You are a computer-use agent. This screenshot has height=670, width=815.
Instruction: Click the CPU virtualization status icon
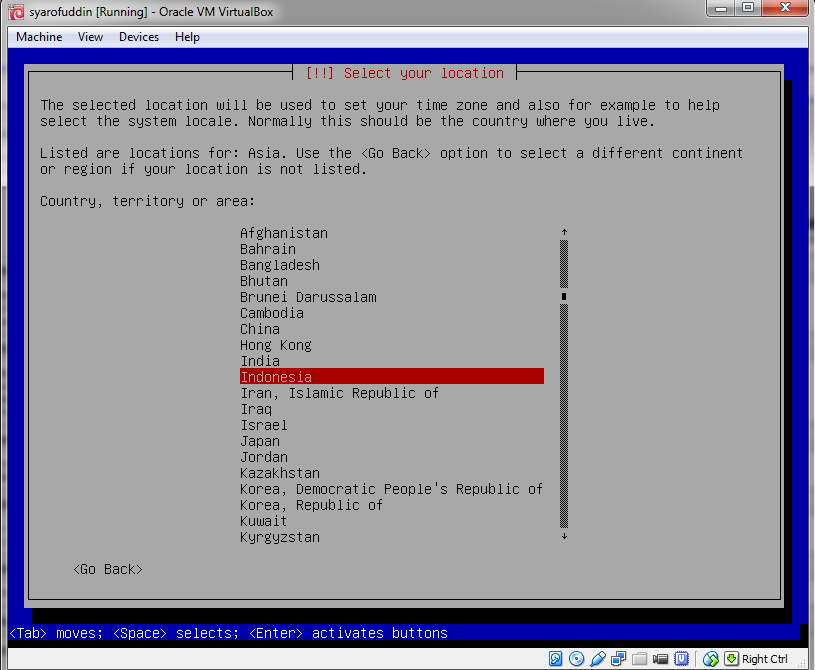coord(681,659)
